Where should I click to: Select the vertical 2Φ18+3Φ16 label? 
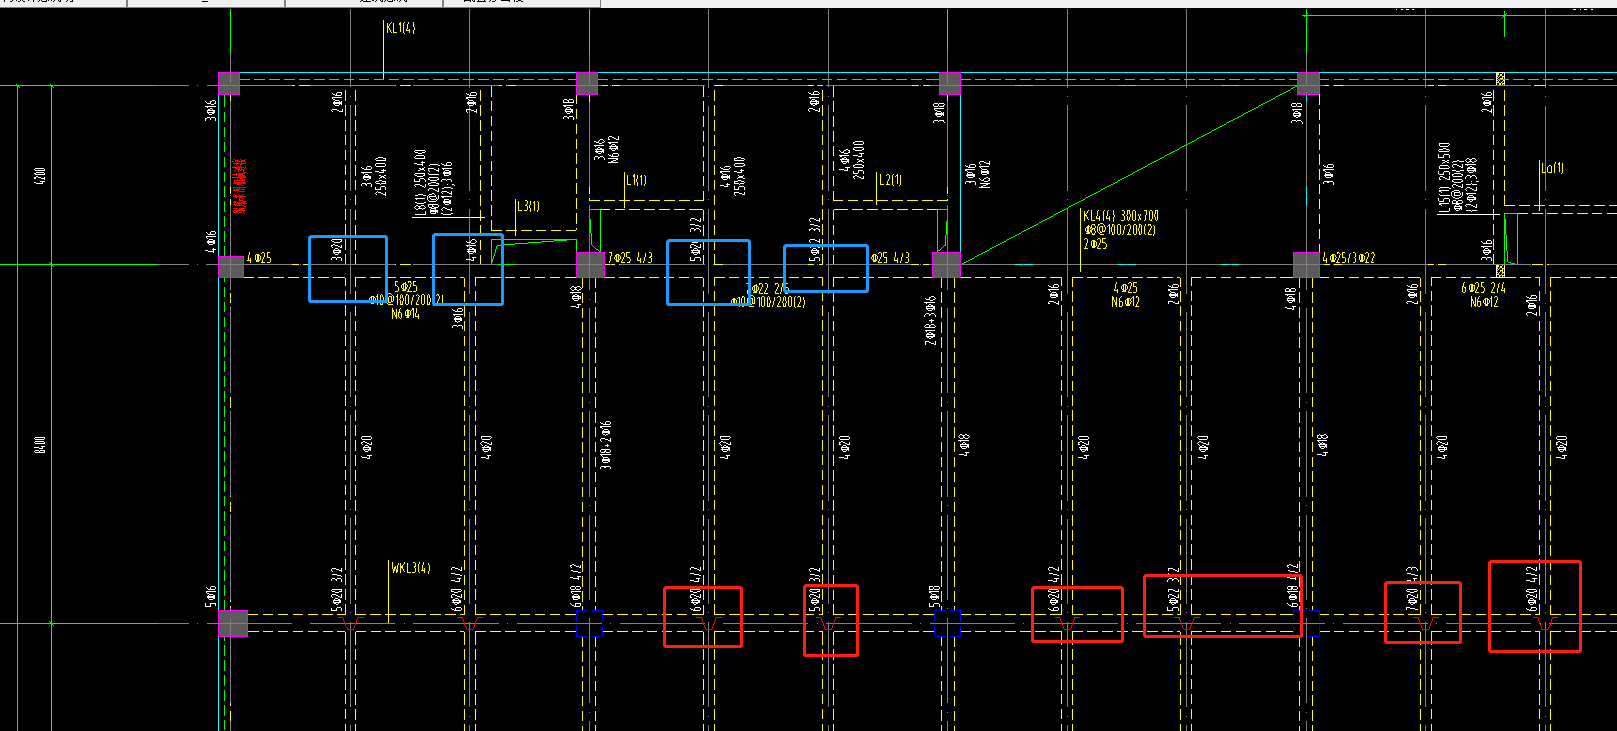[931, 320]
